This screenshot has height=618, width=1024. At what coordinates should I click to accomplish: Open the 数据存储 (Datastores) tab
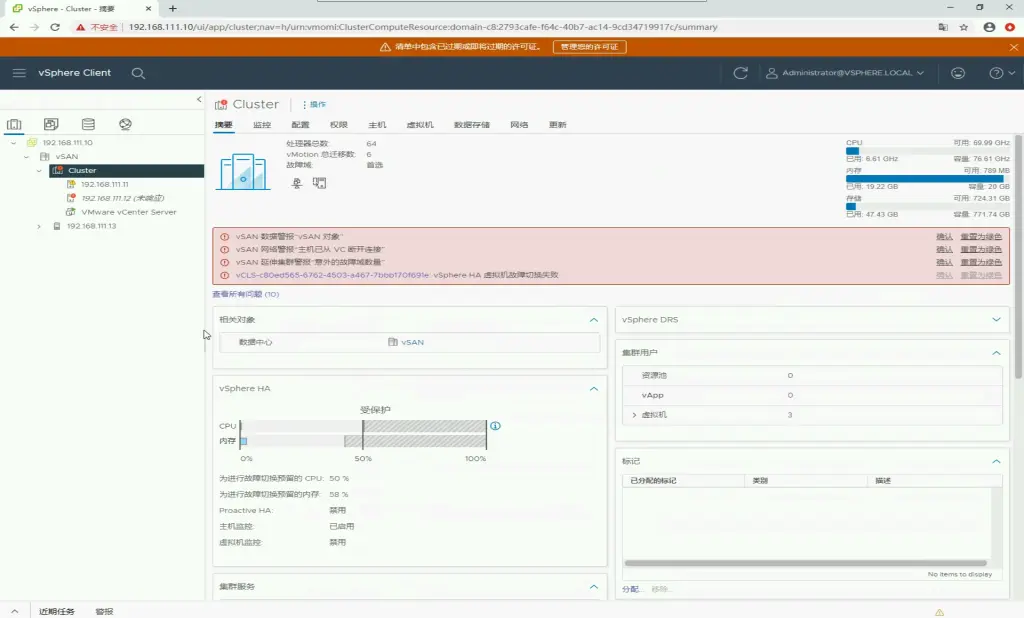(x=471, y=125)
